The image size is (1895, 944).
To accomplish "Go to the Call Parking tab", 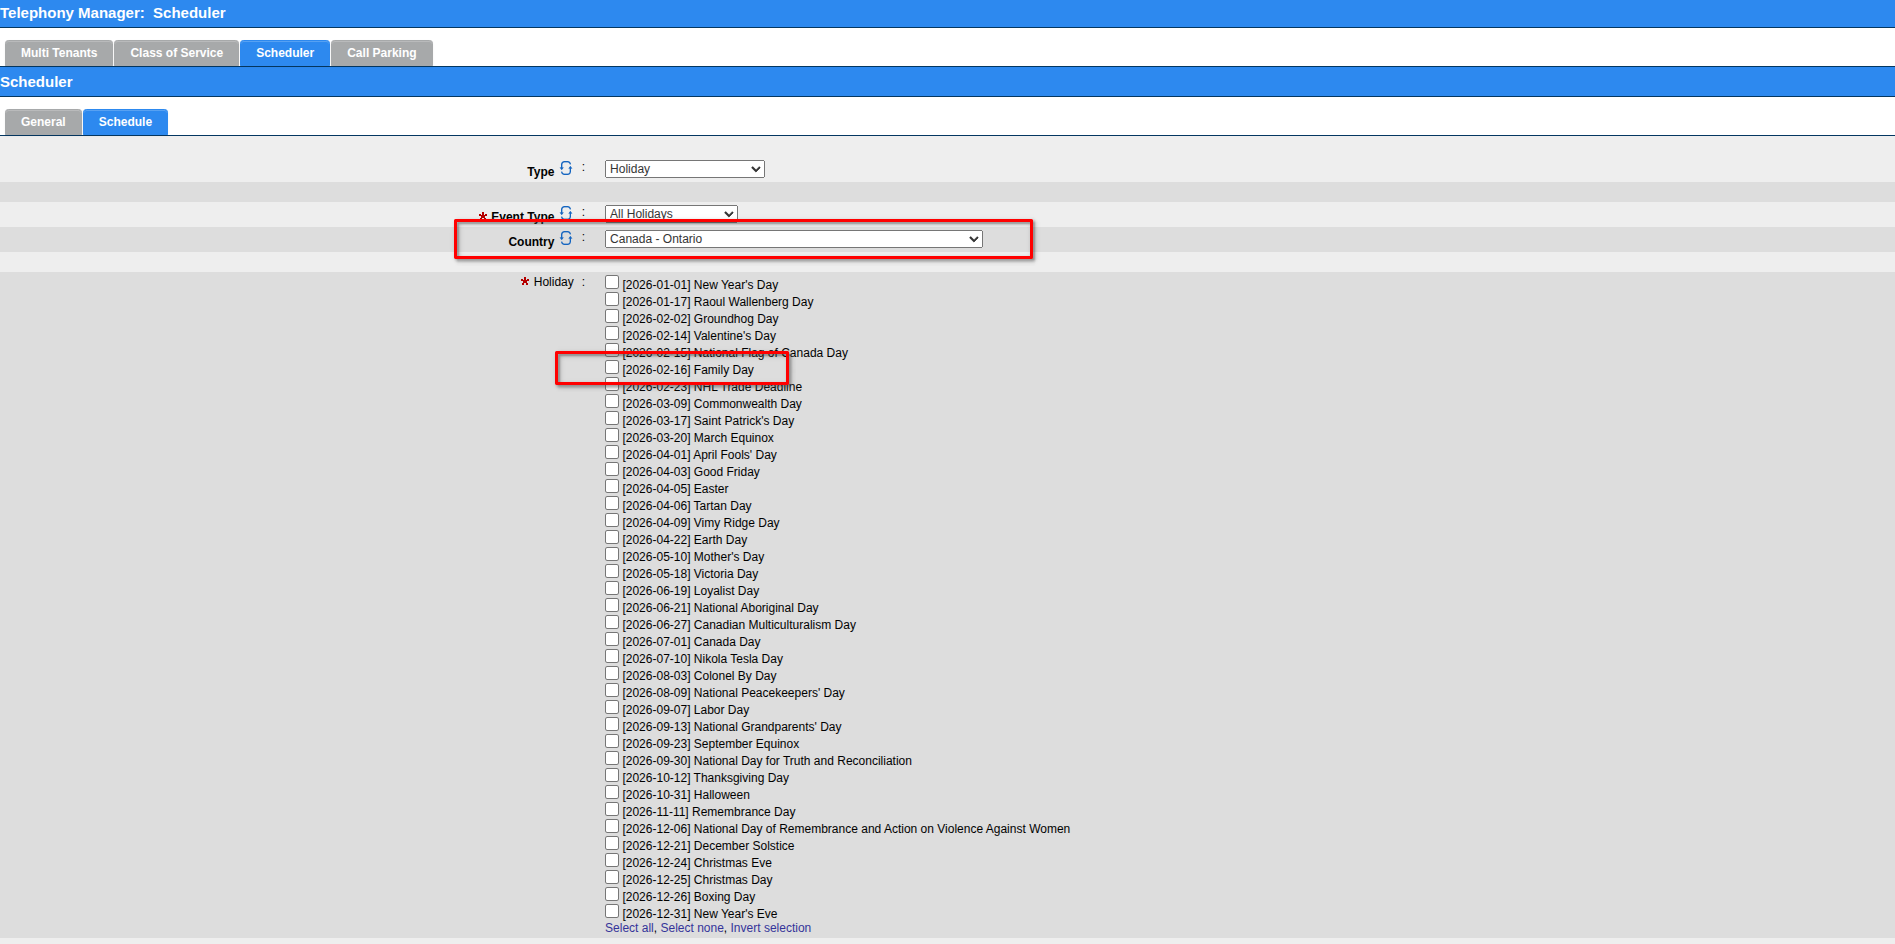I will point(381,53).
